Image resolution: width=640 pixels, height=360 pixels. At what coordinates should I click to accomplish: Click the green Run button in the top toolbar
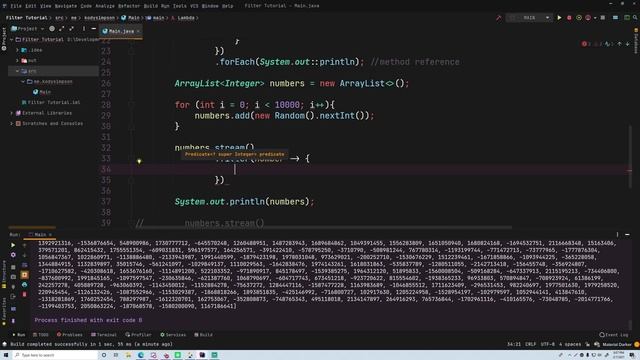click(x=559, y=18)
